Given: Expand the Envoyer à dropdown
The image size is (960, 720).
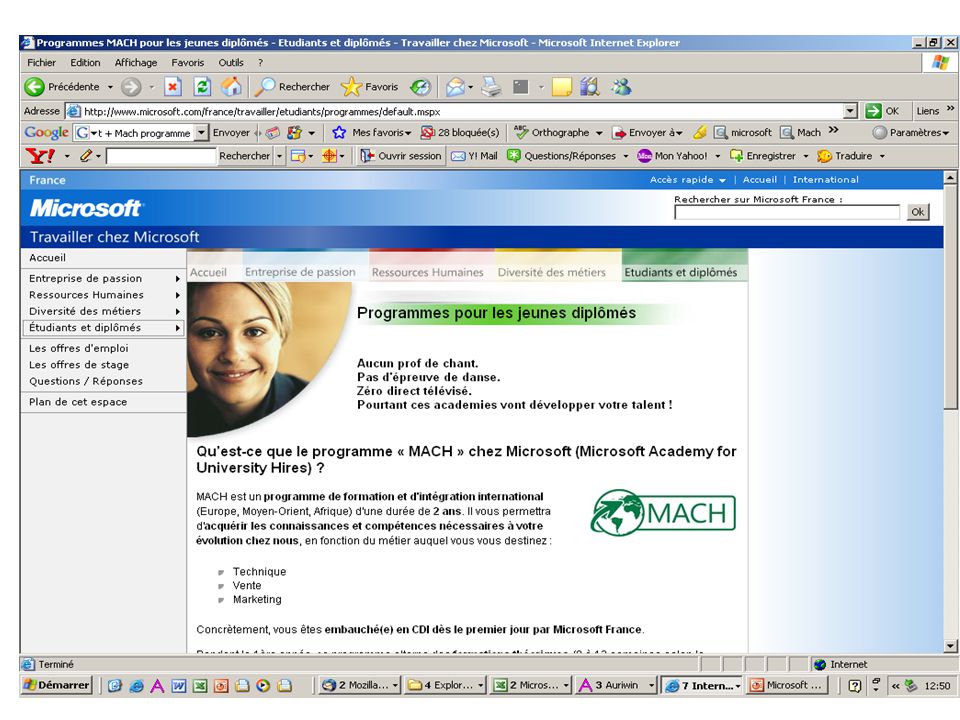Looking at the screenshot, I should click(679, 133).
